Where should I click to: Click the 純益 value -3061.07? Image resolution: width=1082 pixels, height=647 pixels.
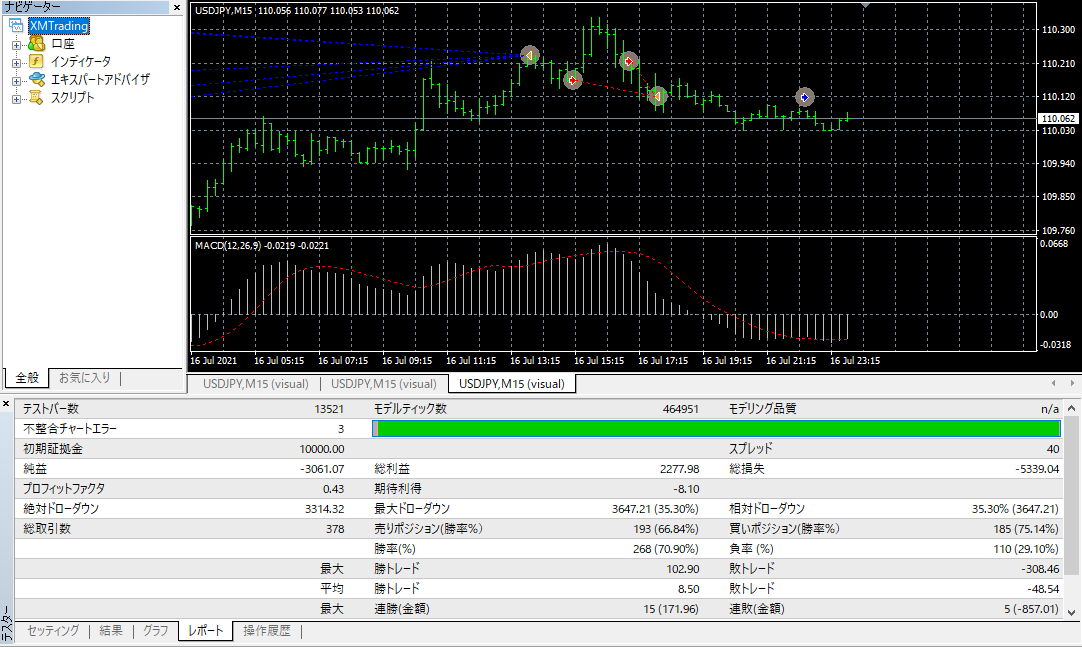pyautogui.click(x=322, y=469)
